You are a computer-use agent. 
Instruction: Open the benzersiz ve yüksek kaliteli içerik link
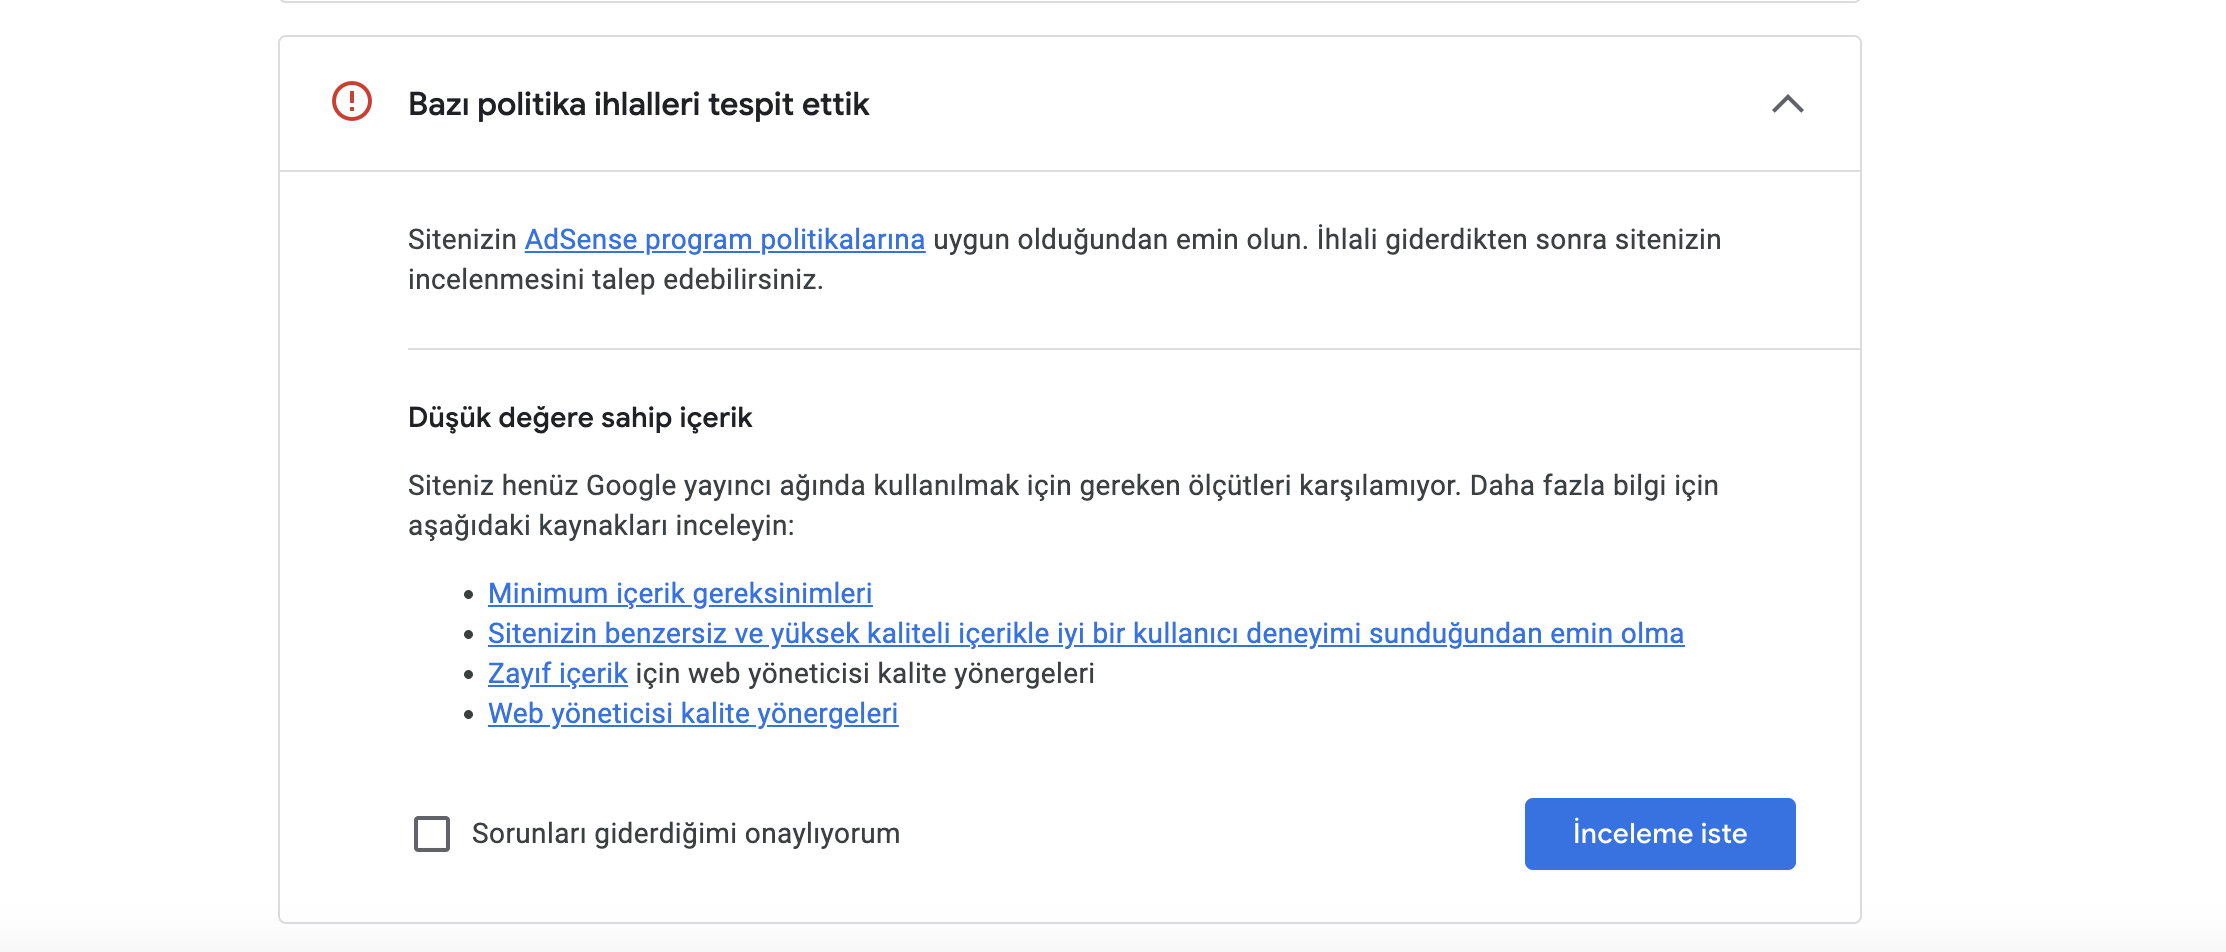[1086, 634]
